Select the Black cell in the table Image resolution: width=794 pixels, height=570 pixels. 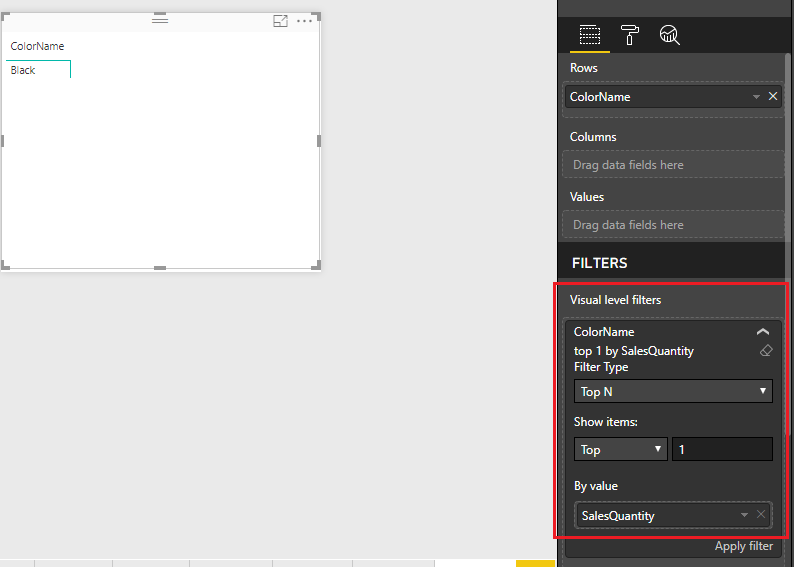coord(38,70)
